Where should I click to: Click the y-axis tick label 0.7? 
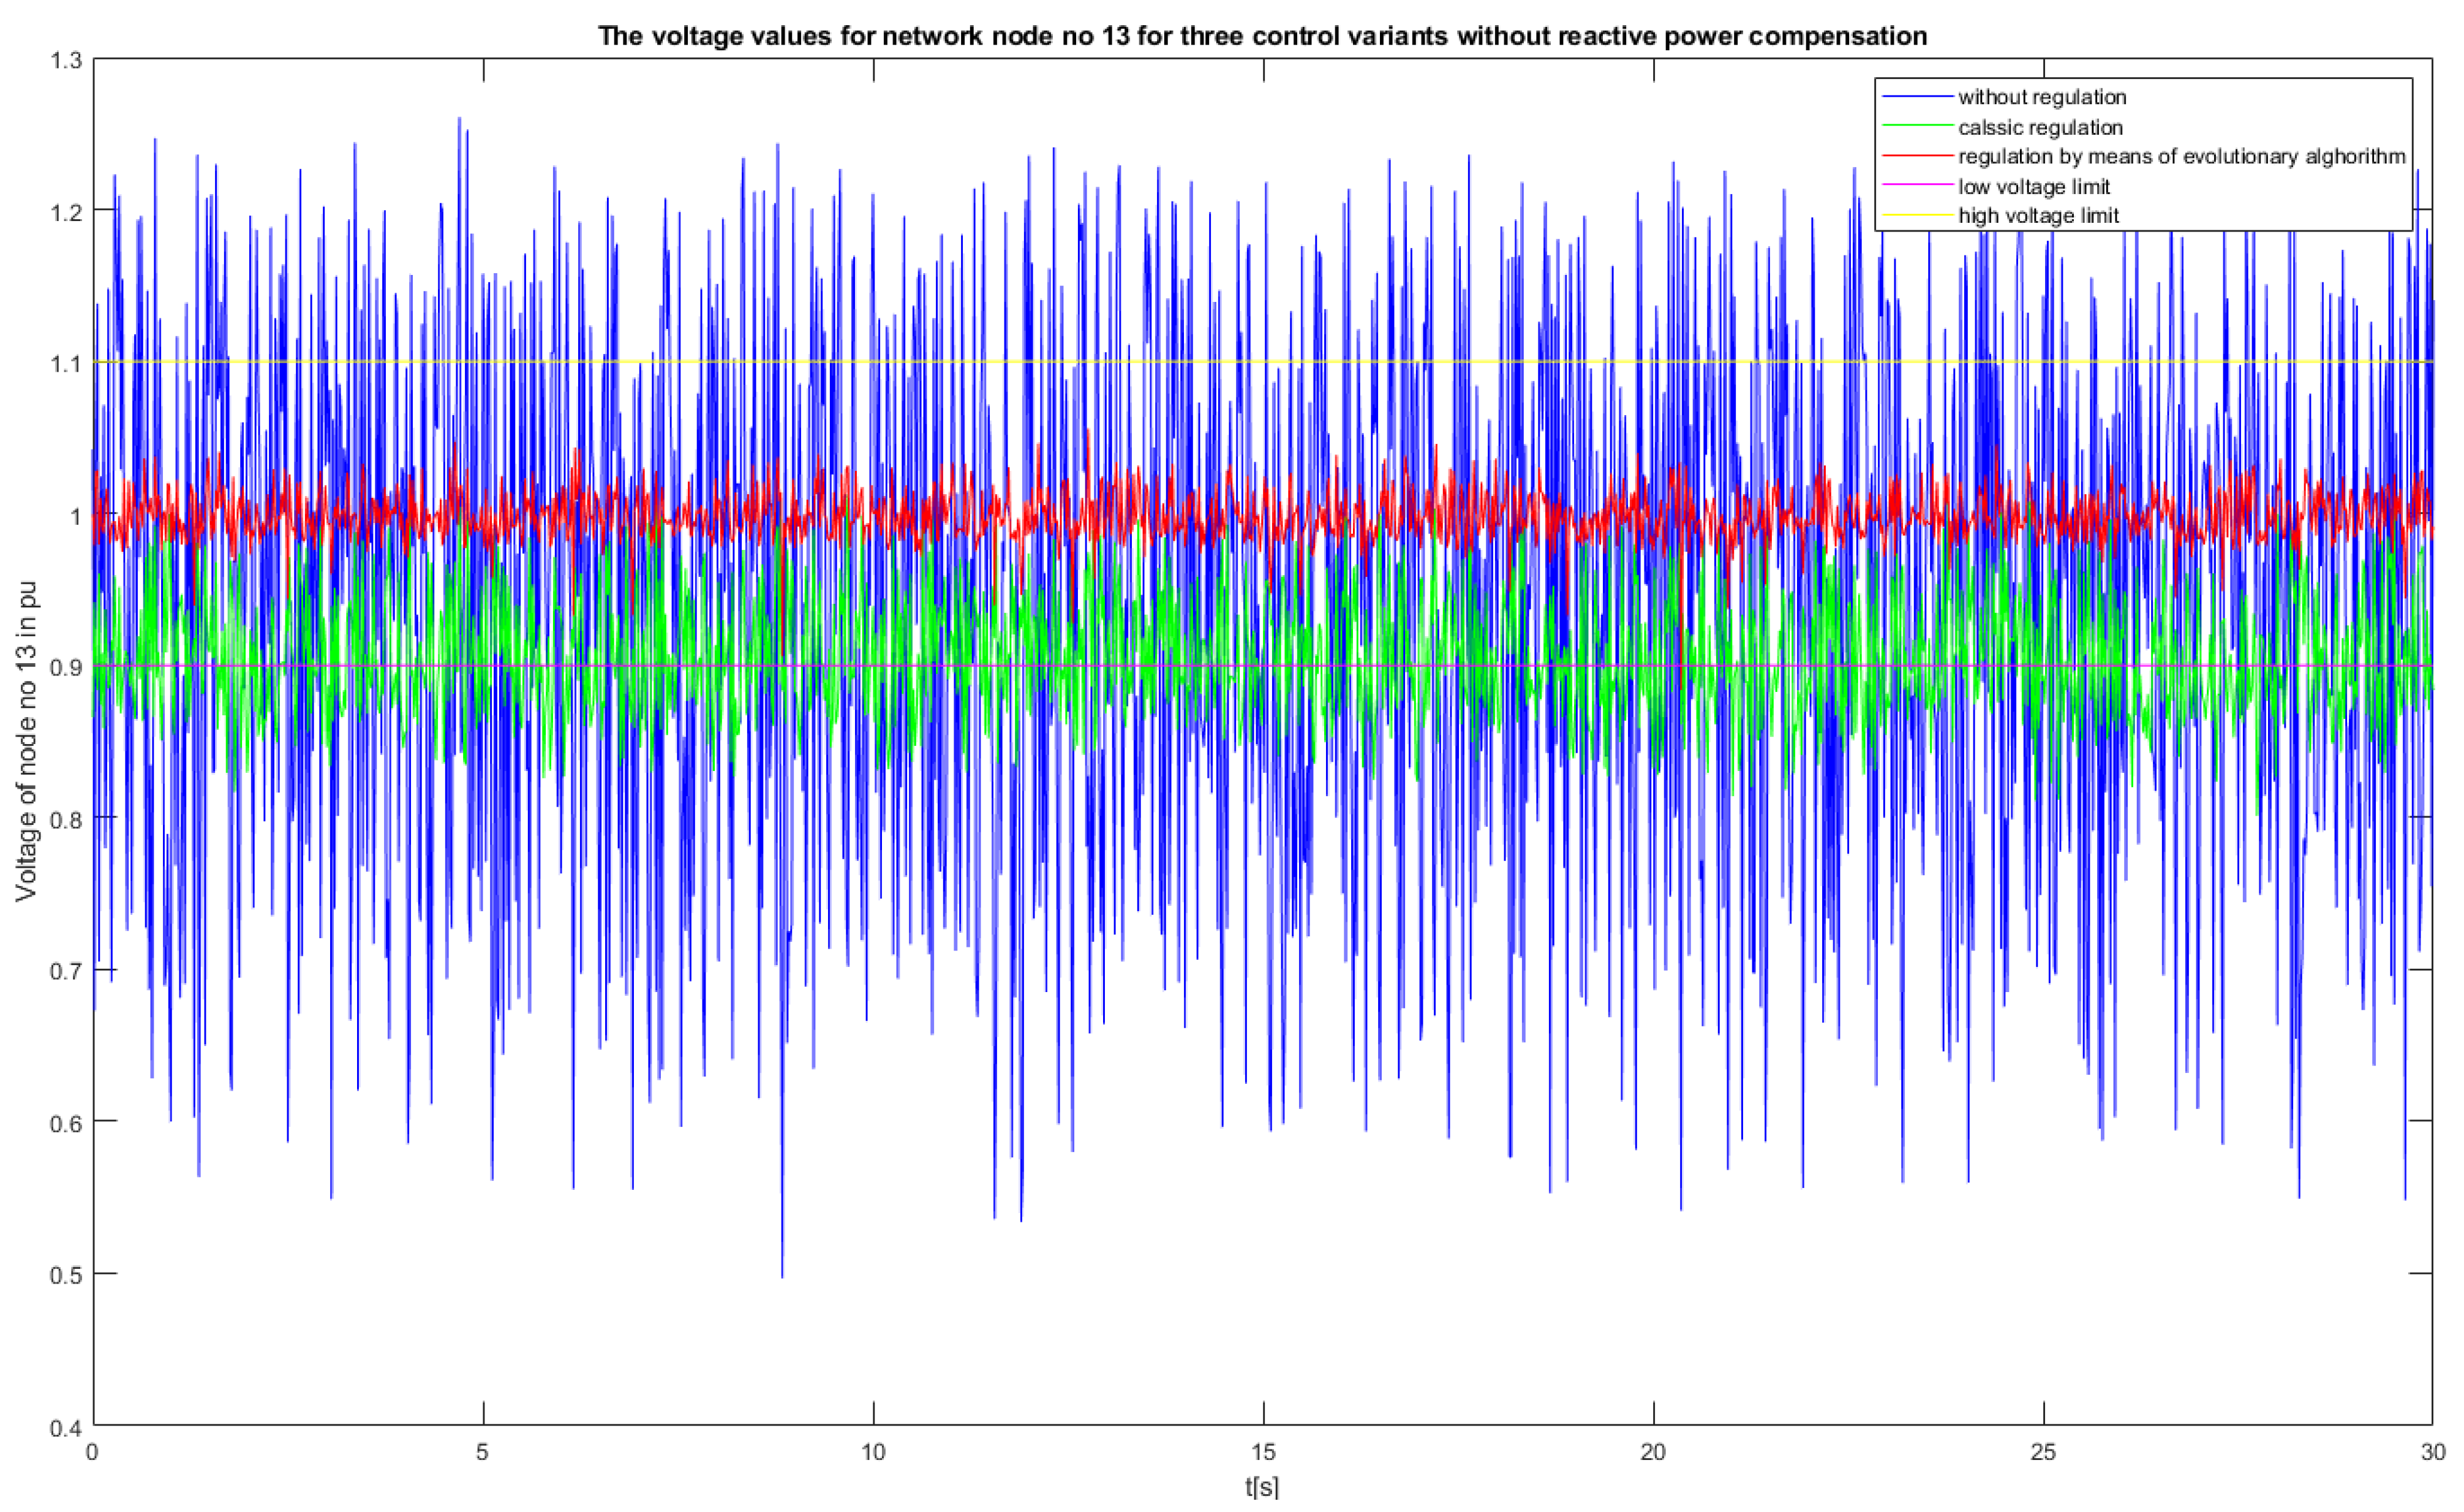(65, 970)
